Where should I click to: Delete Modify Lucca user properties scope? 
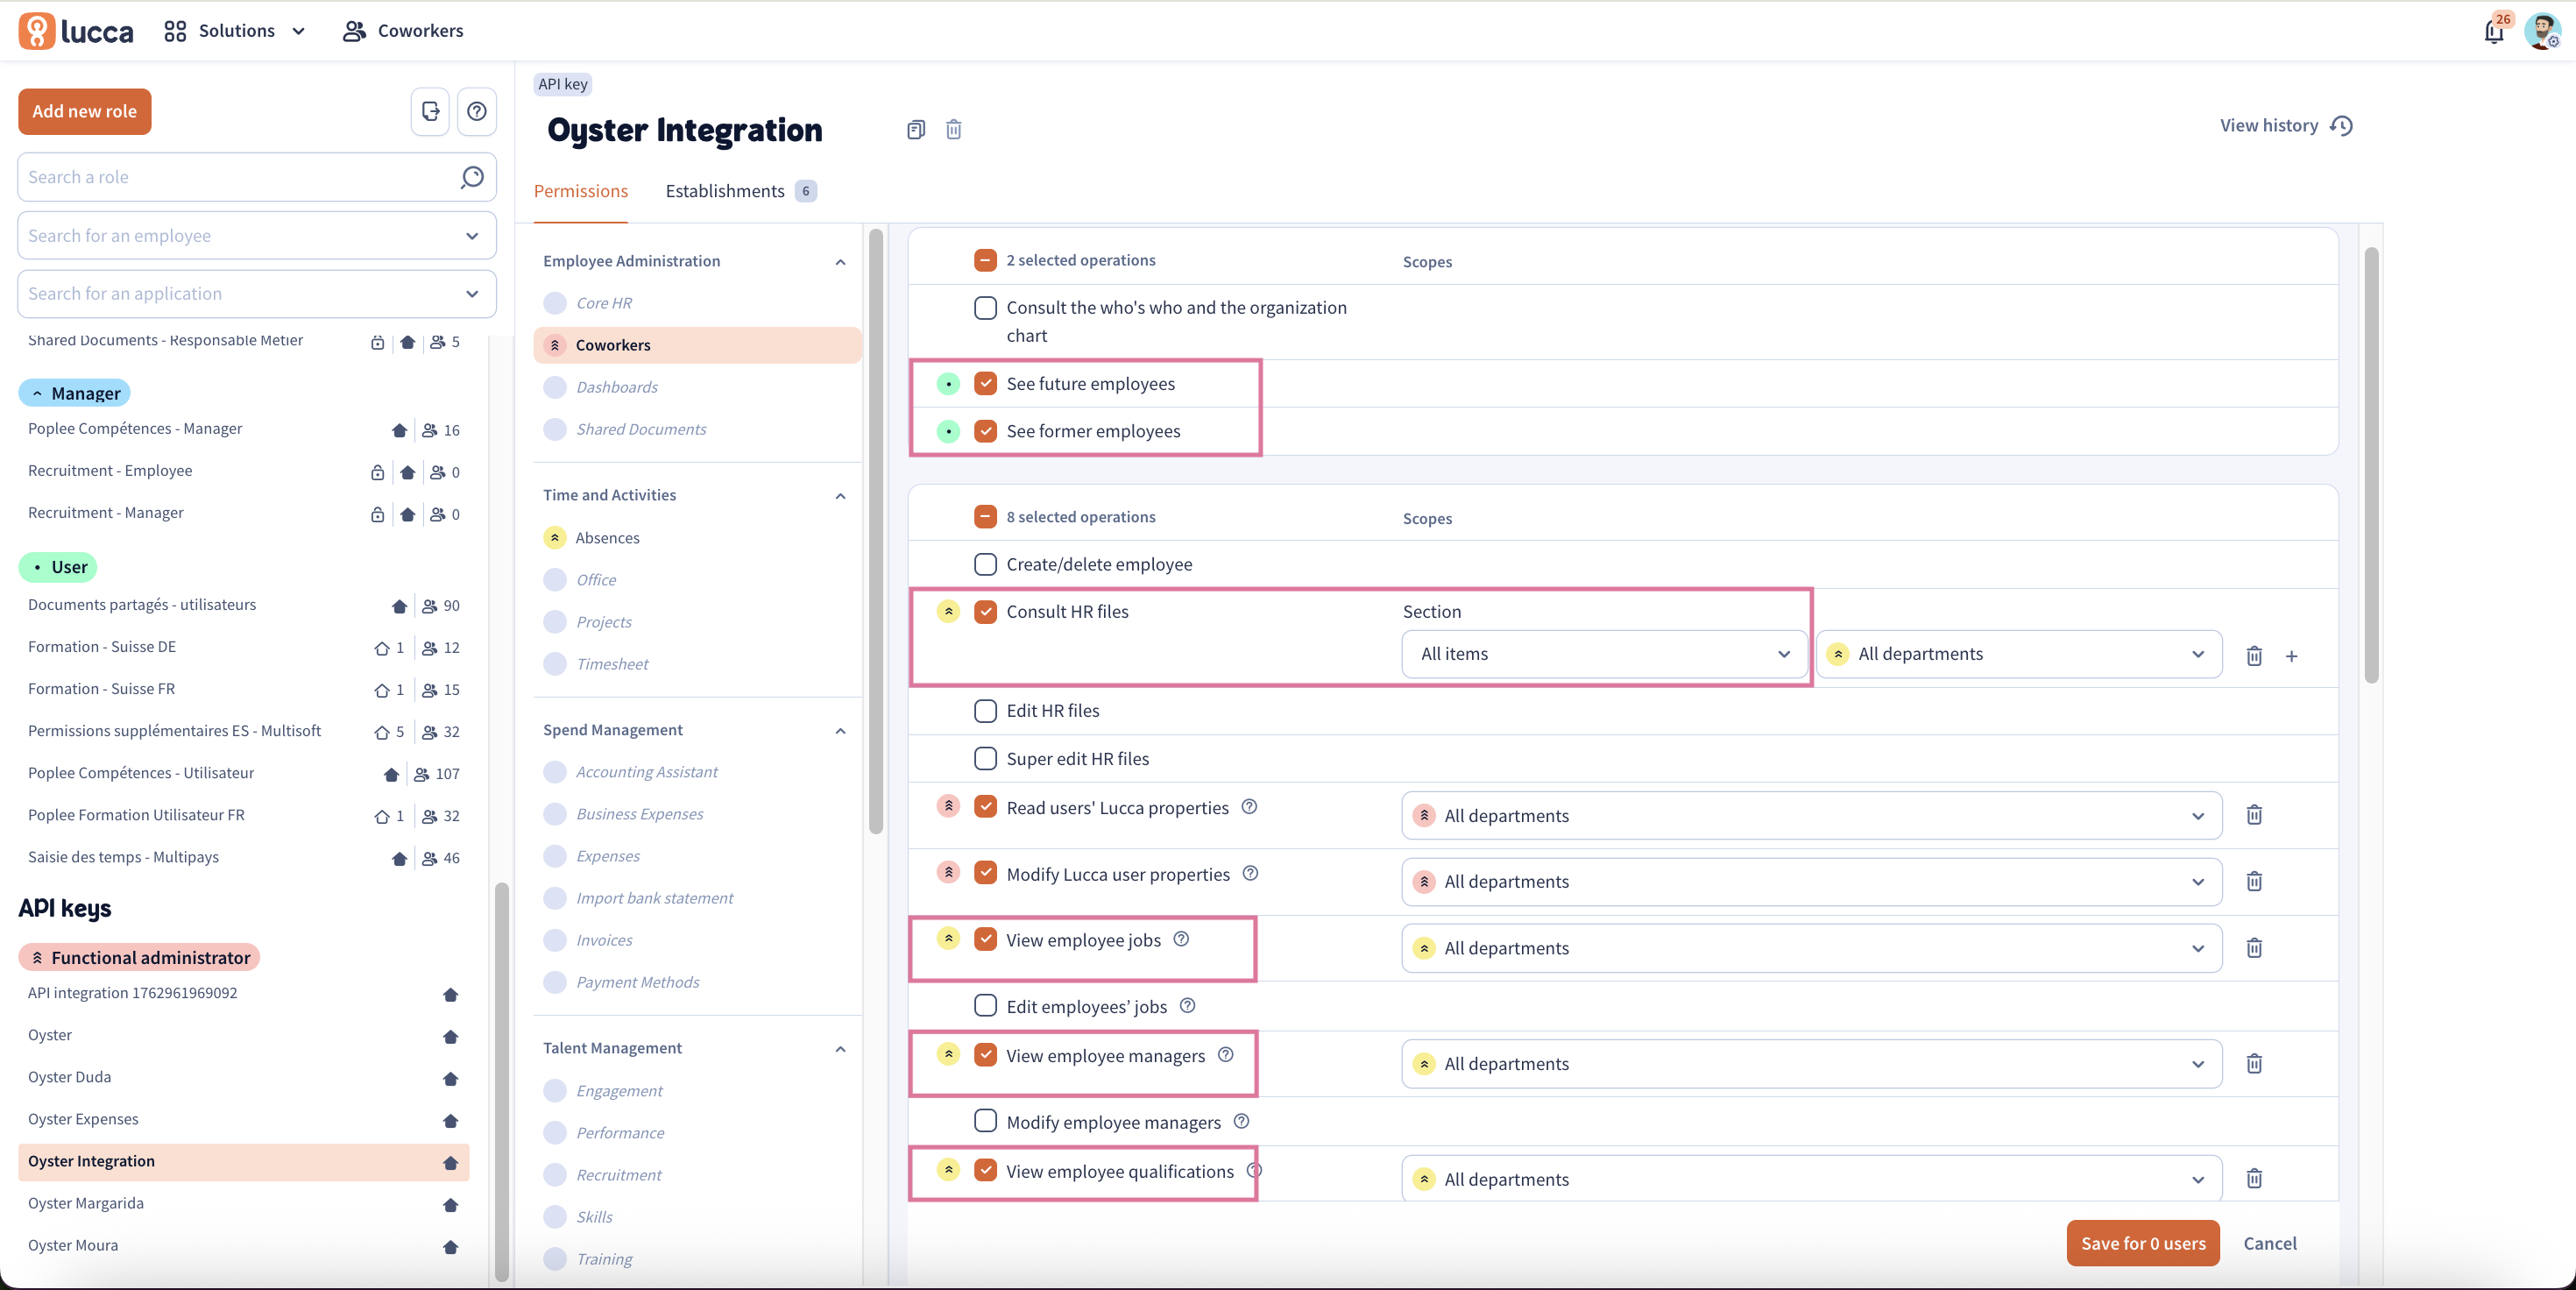tap(2254, 881)
